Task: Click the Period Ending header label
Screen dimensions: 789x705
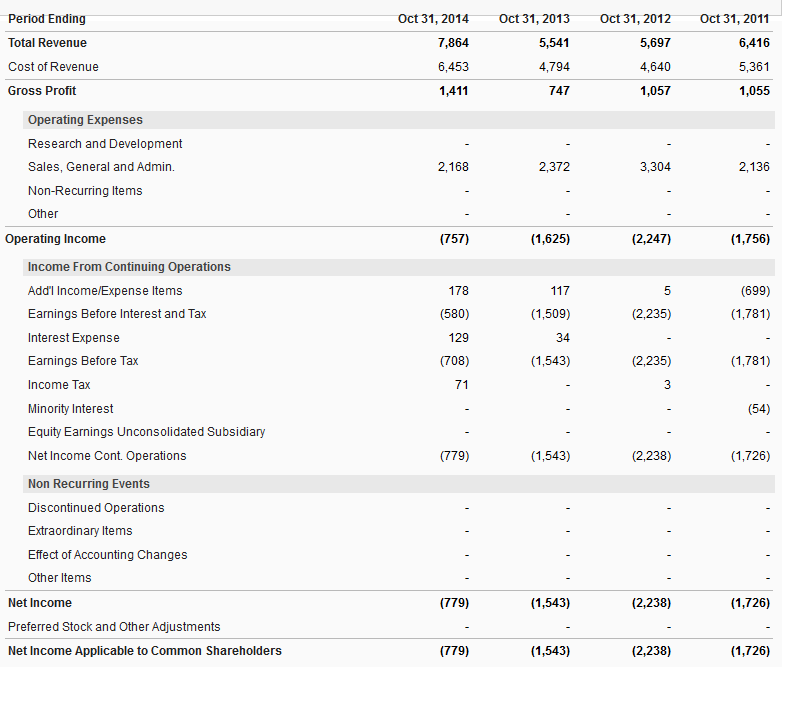Action: click(47, 19)
